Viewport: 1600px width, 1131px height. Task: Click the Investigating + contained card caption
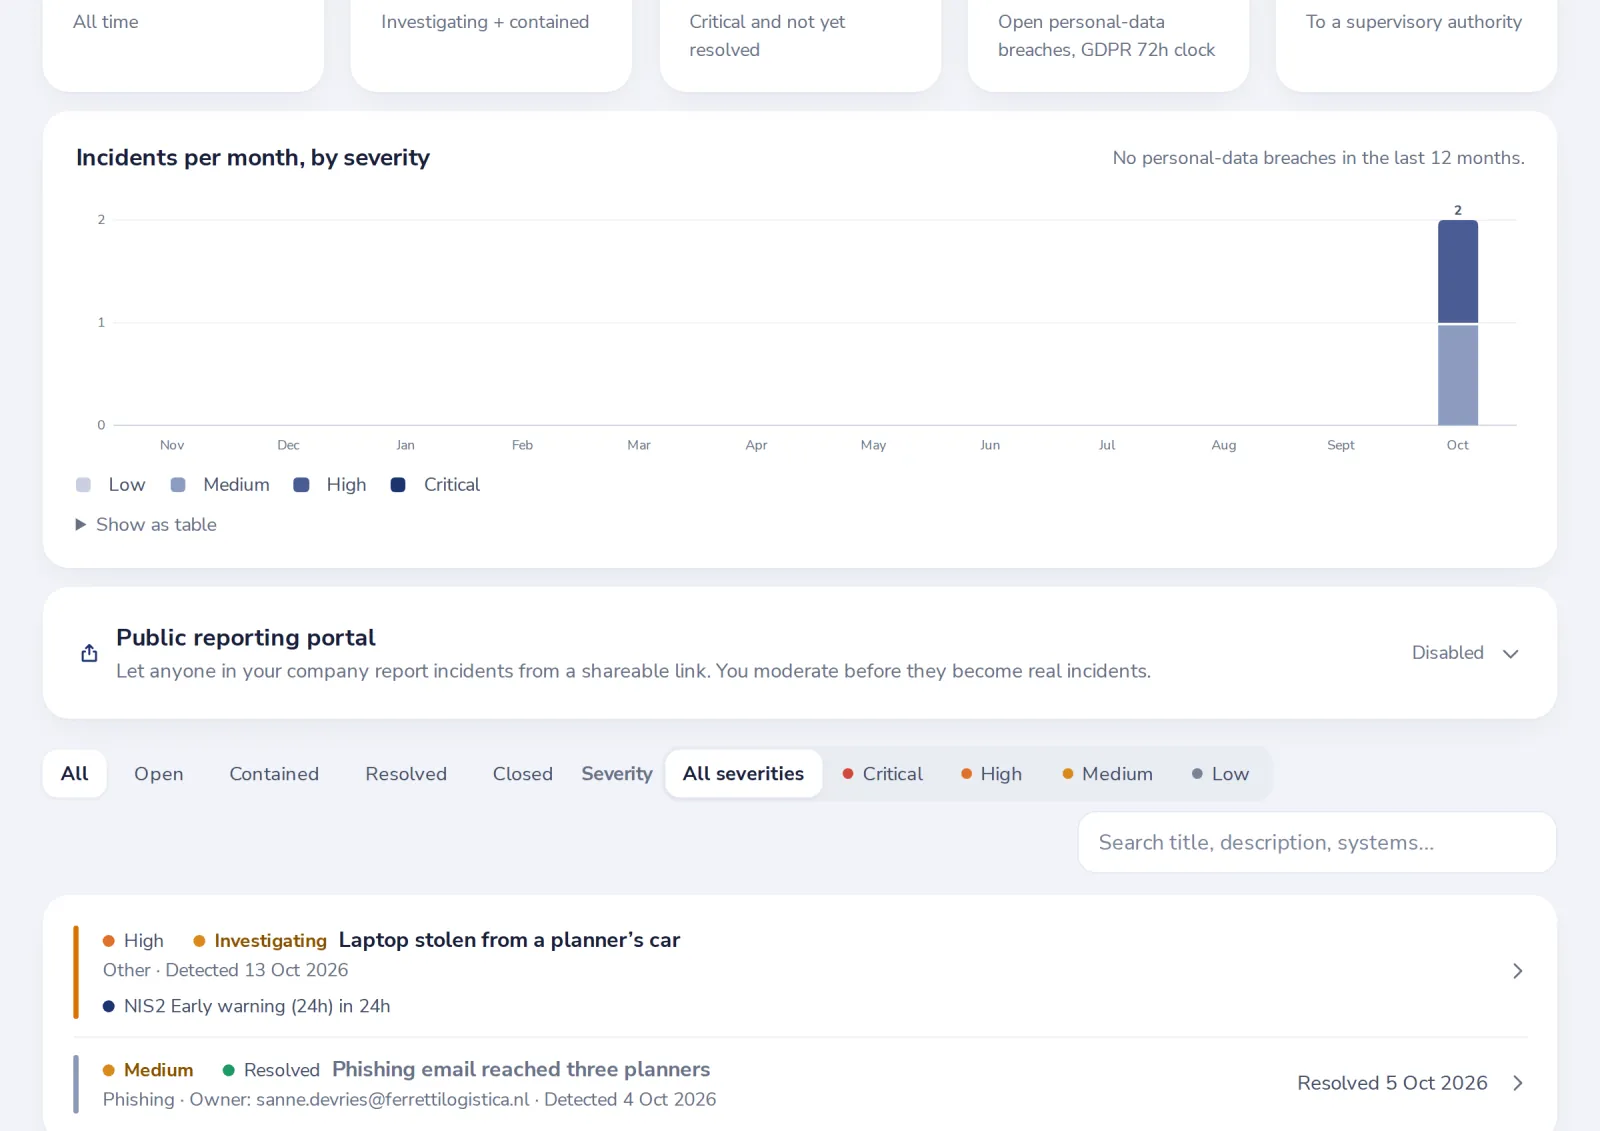pyautogui.click(x=485, y=22)
